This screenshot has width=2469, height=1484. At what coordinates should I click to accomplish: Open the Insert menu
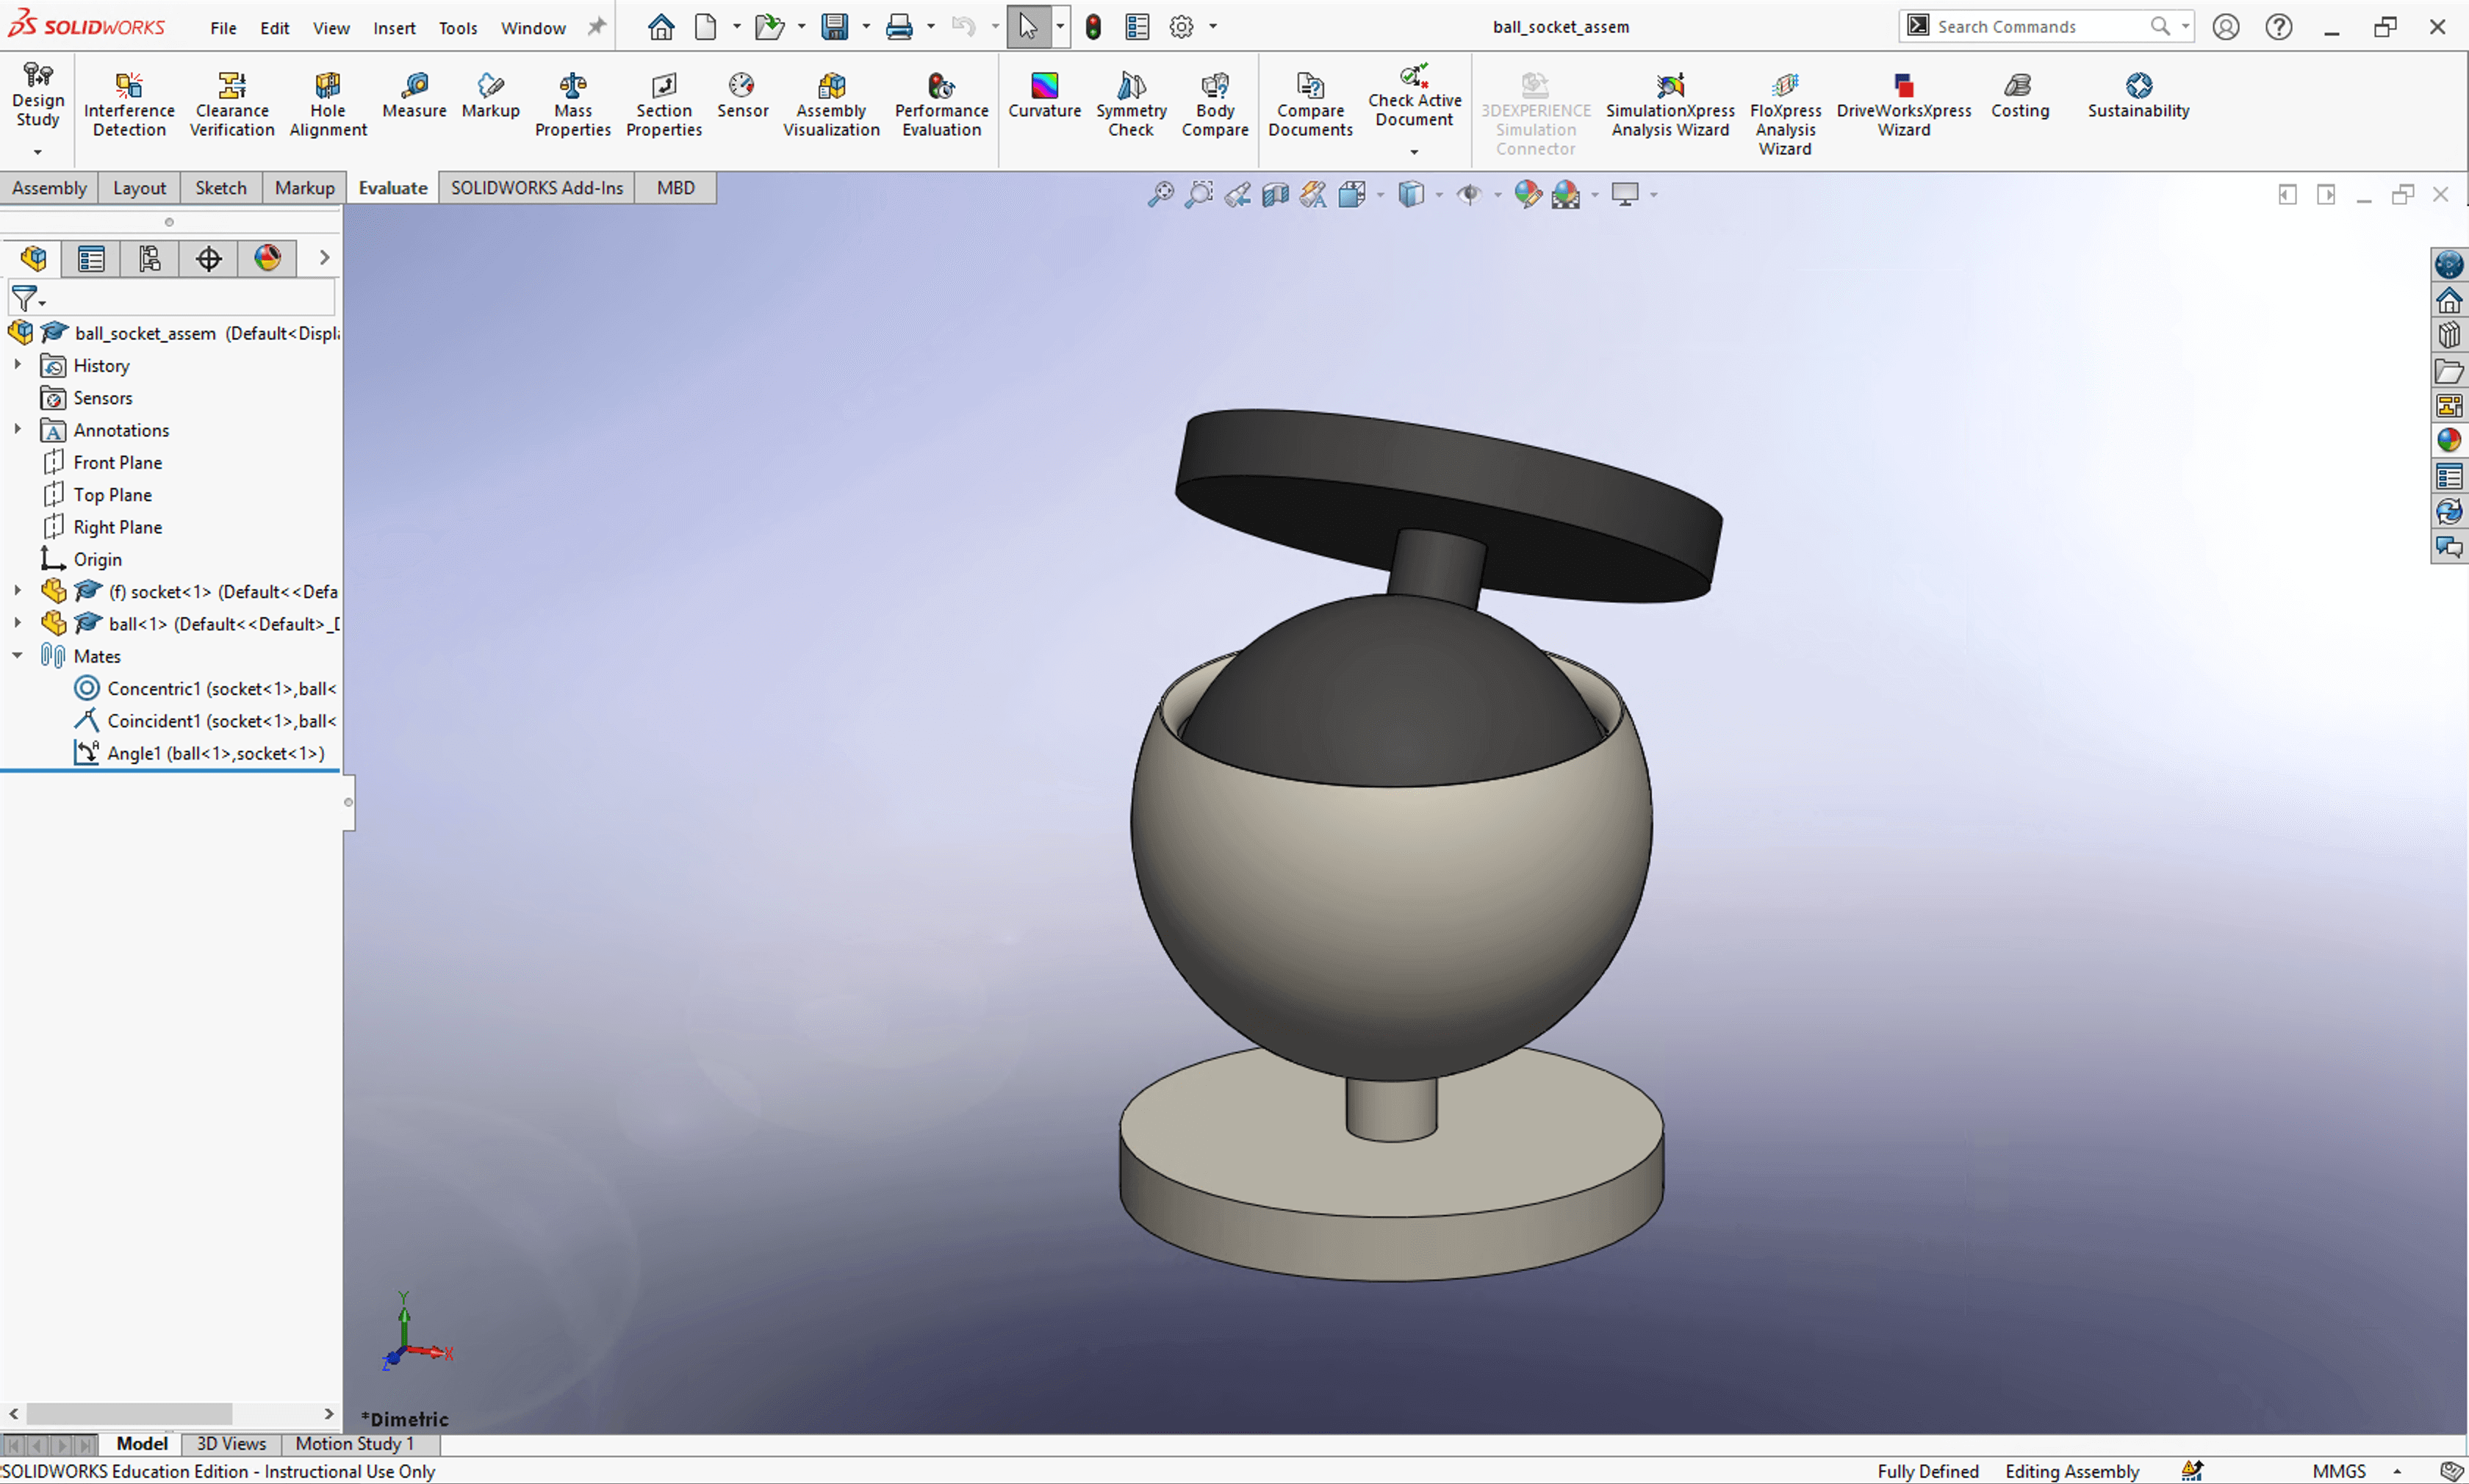coord(394,28)
